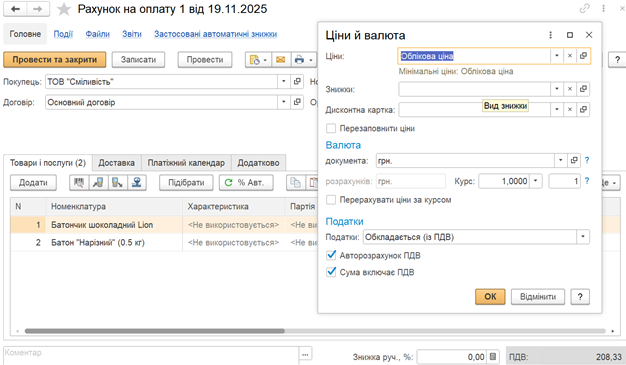Click the printer icon in toolbar
The image size is (626, 365).
299,60
